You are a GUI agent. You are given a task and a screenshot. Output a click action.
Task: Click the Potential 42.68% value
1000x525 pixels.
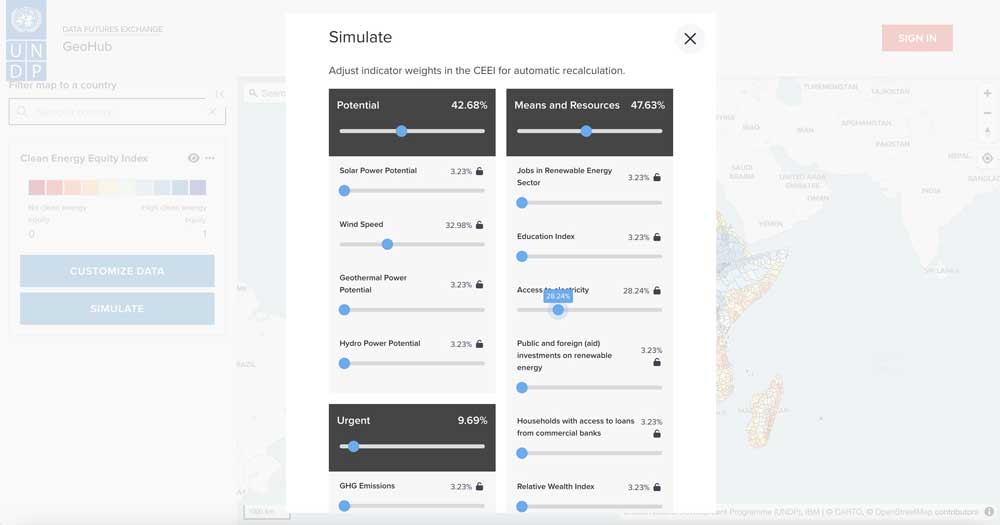(469, 105)
